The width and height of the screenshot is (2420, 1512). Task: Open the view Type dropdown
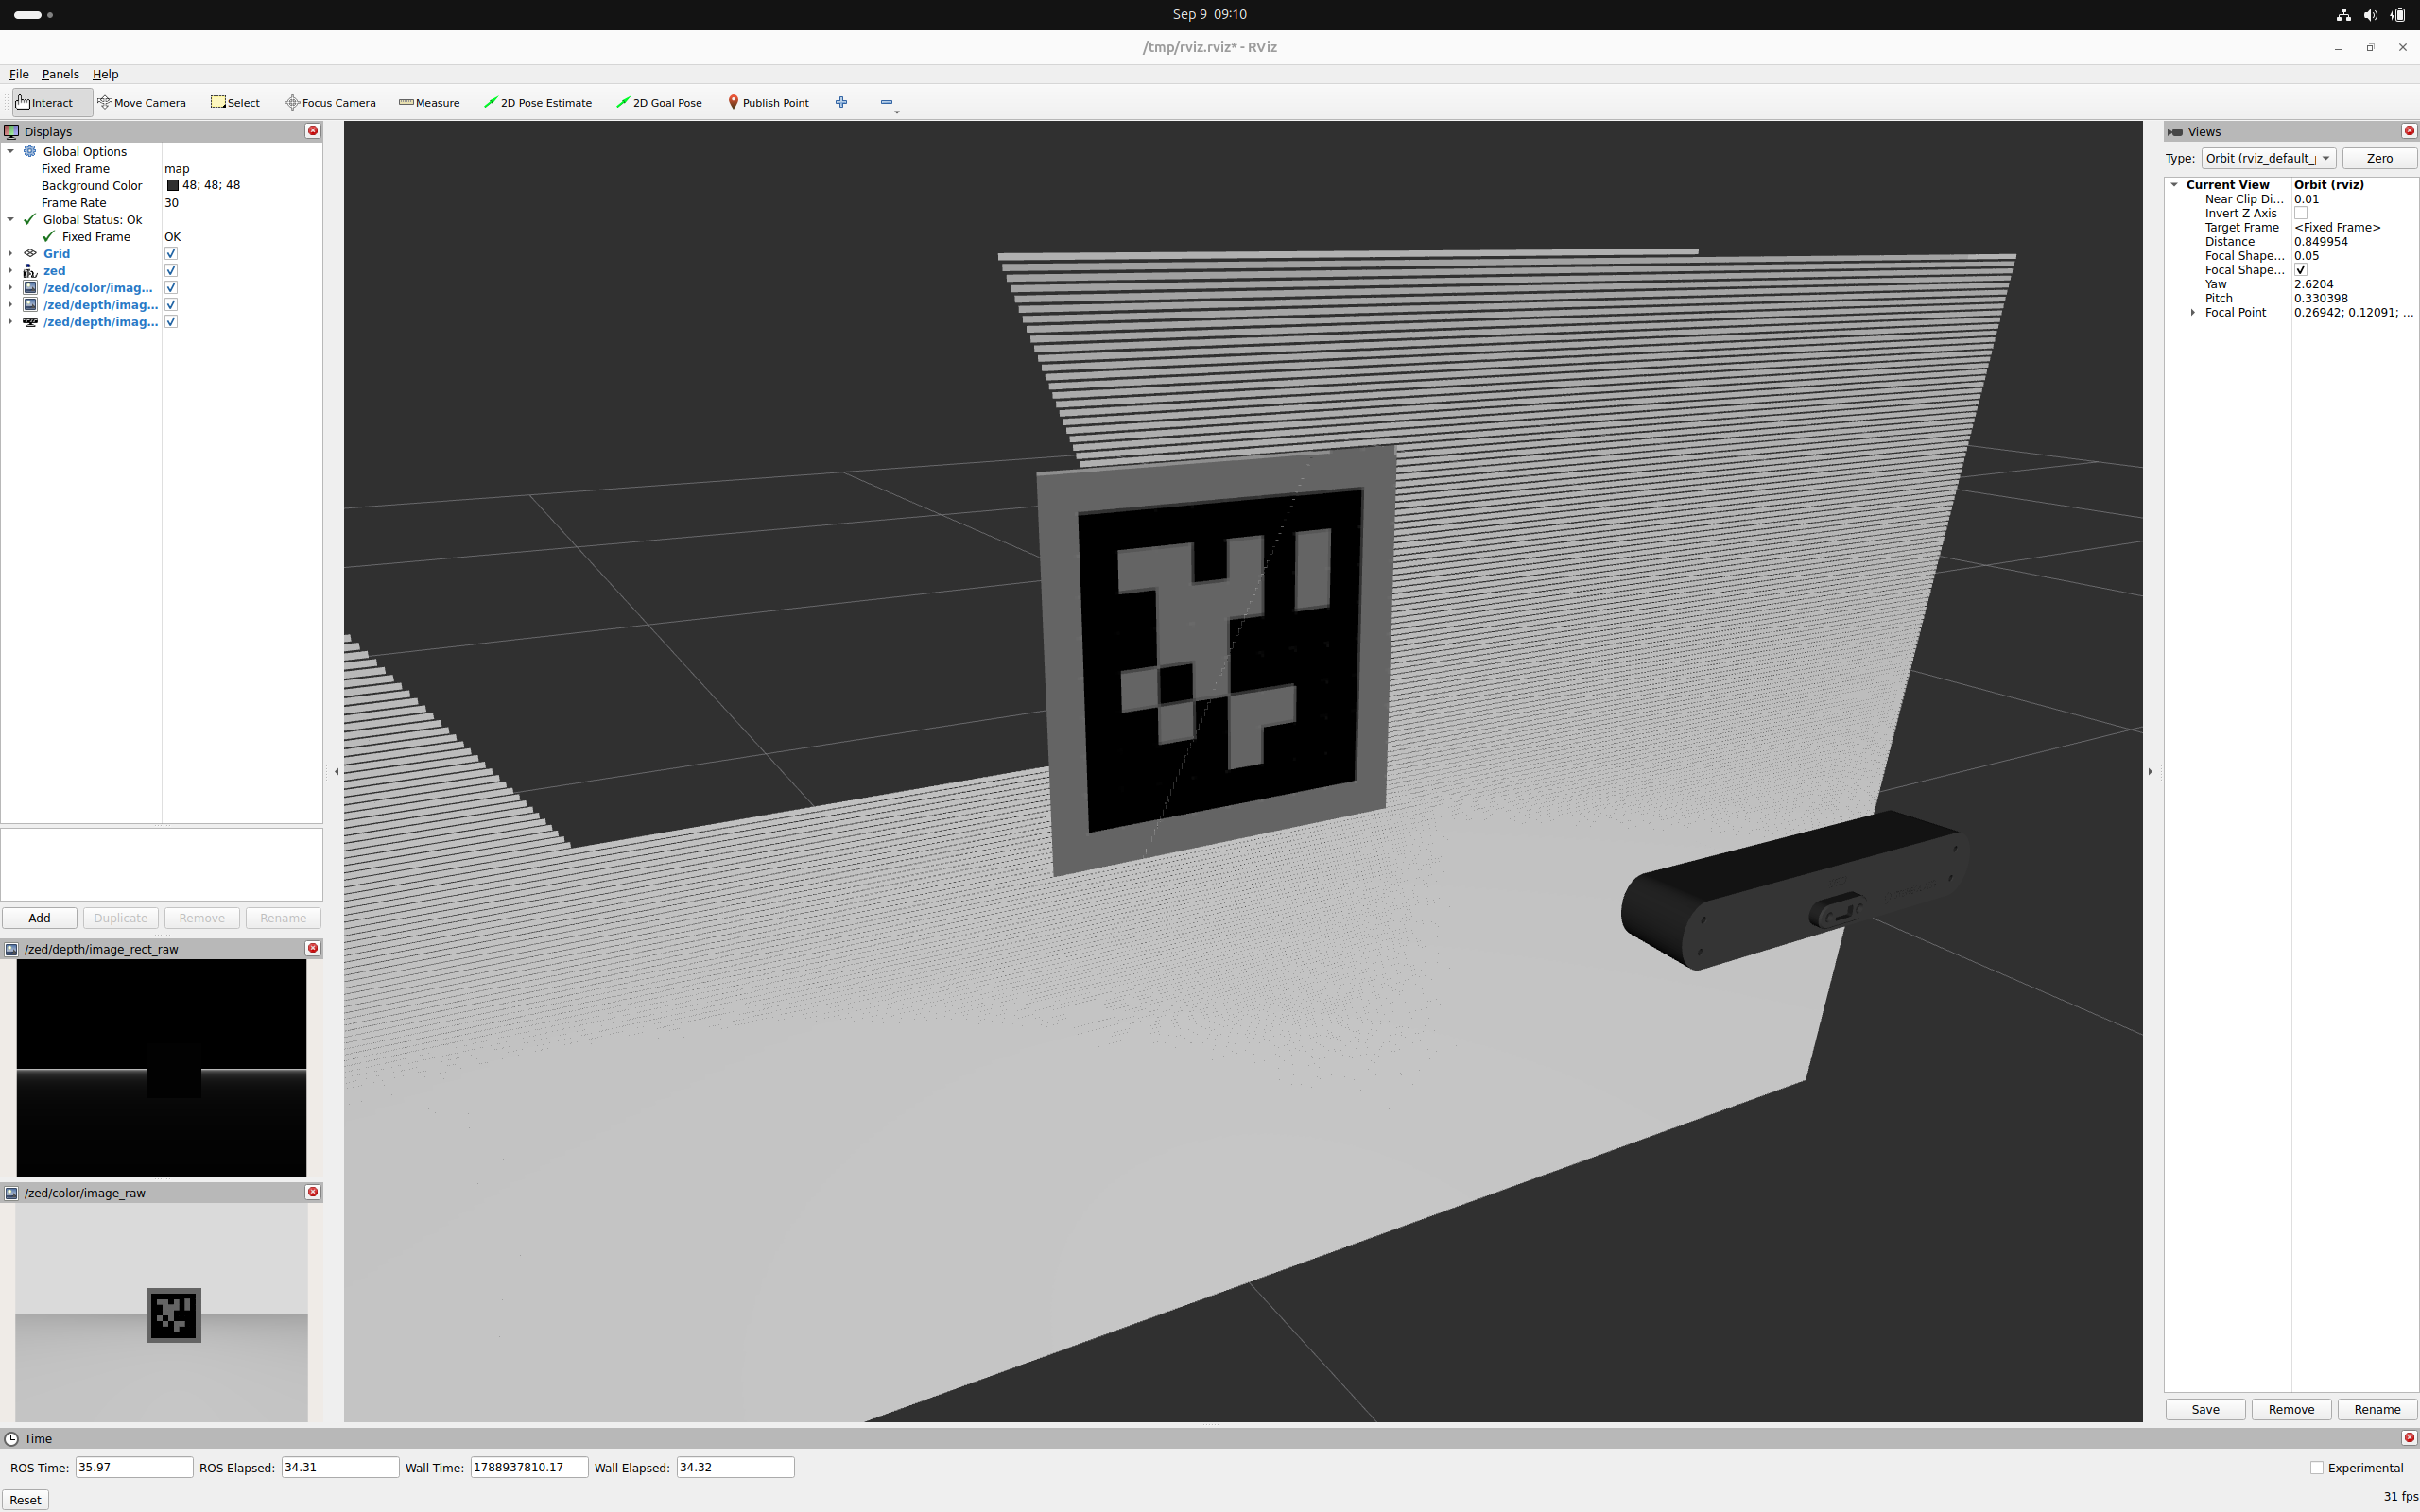click(2268, 158)
